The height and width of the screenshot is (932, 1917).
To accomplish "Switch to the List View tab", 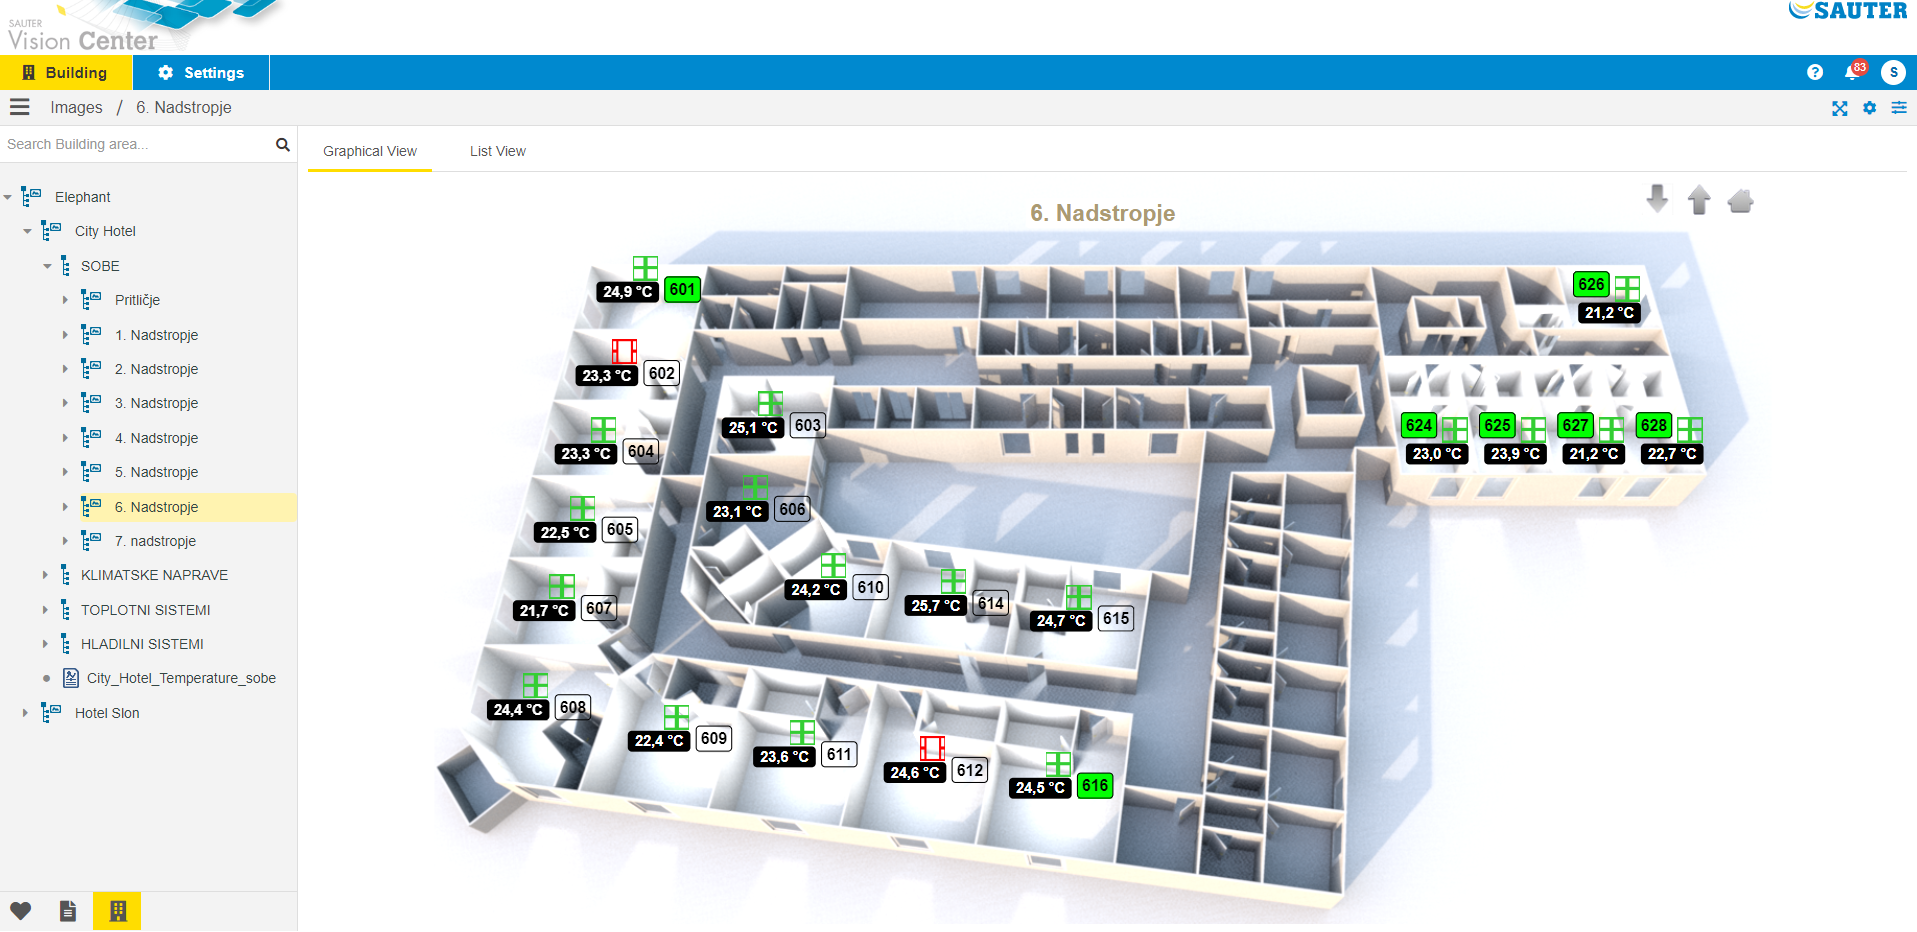I will click(x=498, y=151).
